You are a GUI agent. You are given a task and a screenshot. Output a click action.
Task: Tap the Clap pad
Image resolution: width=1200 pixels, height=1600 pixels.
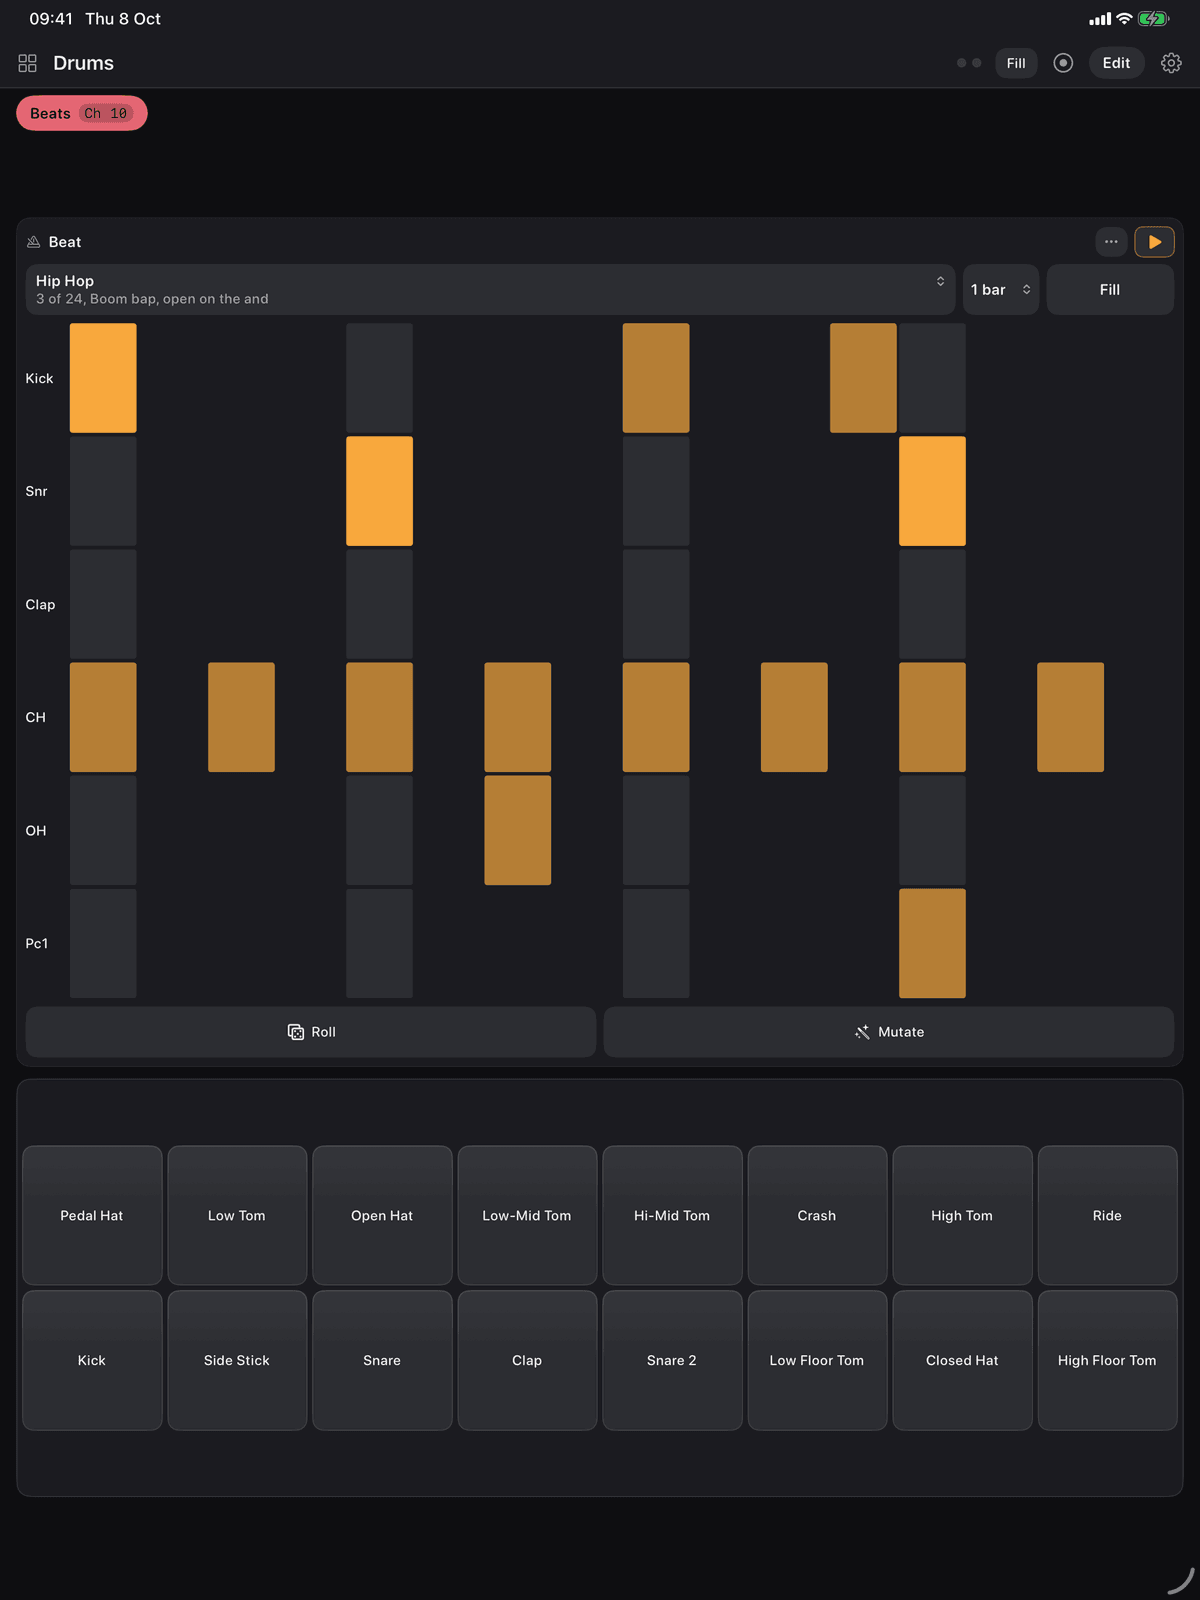(x=527, y=1360)
